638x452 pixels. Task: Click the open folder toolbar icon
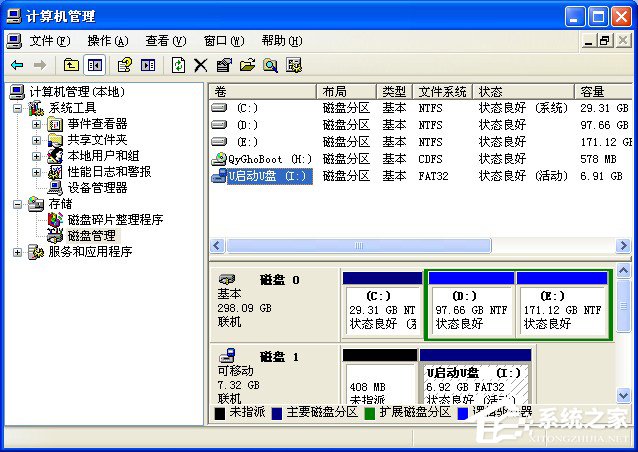pos(247,65)
